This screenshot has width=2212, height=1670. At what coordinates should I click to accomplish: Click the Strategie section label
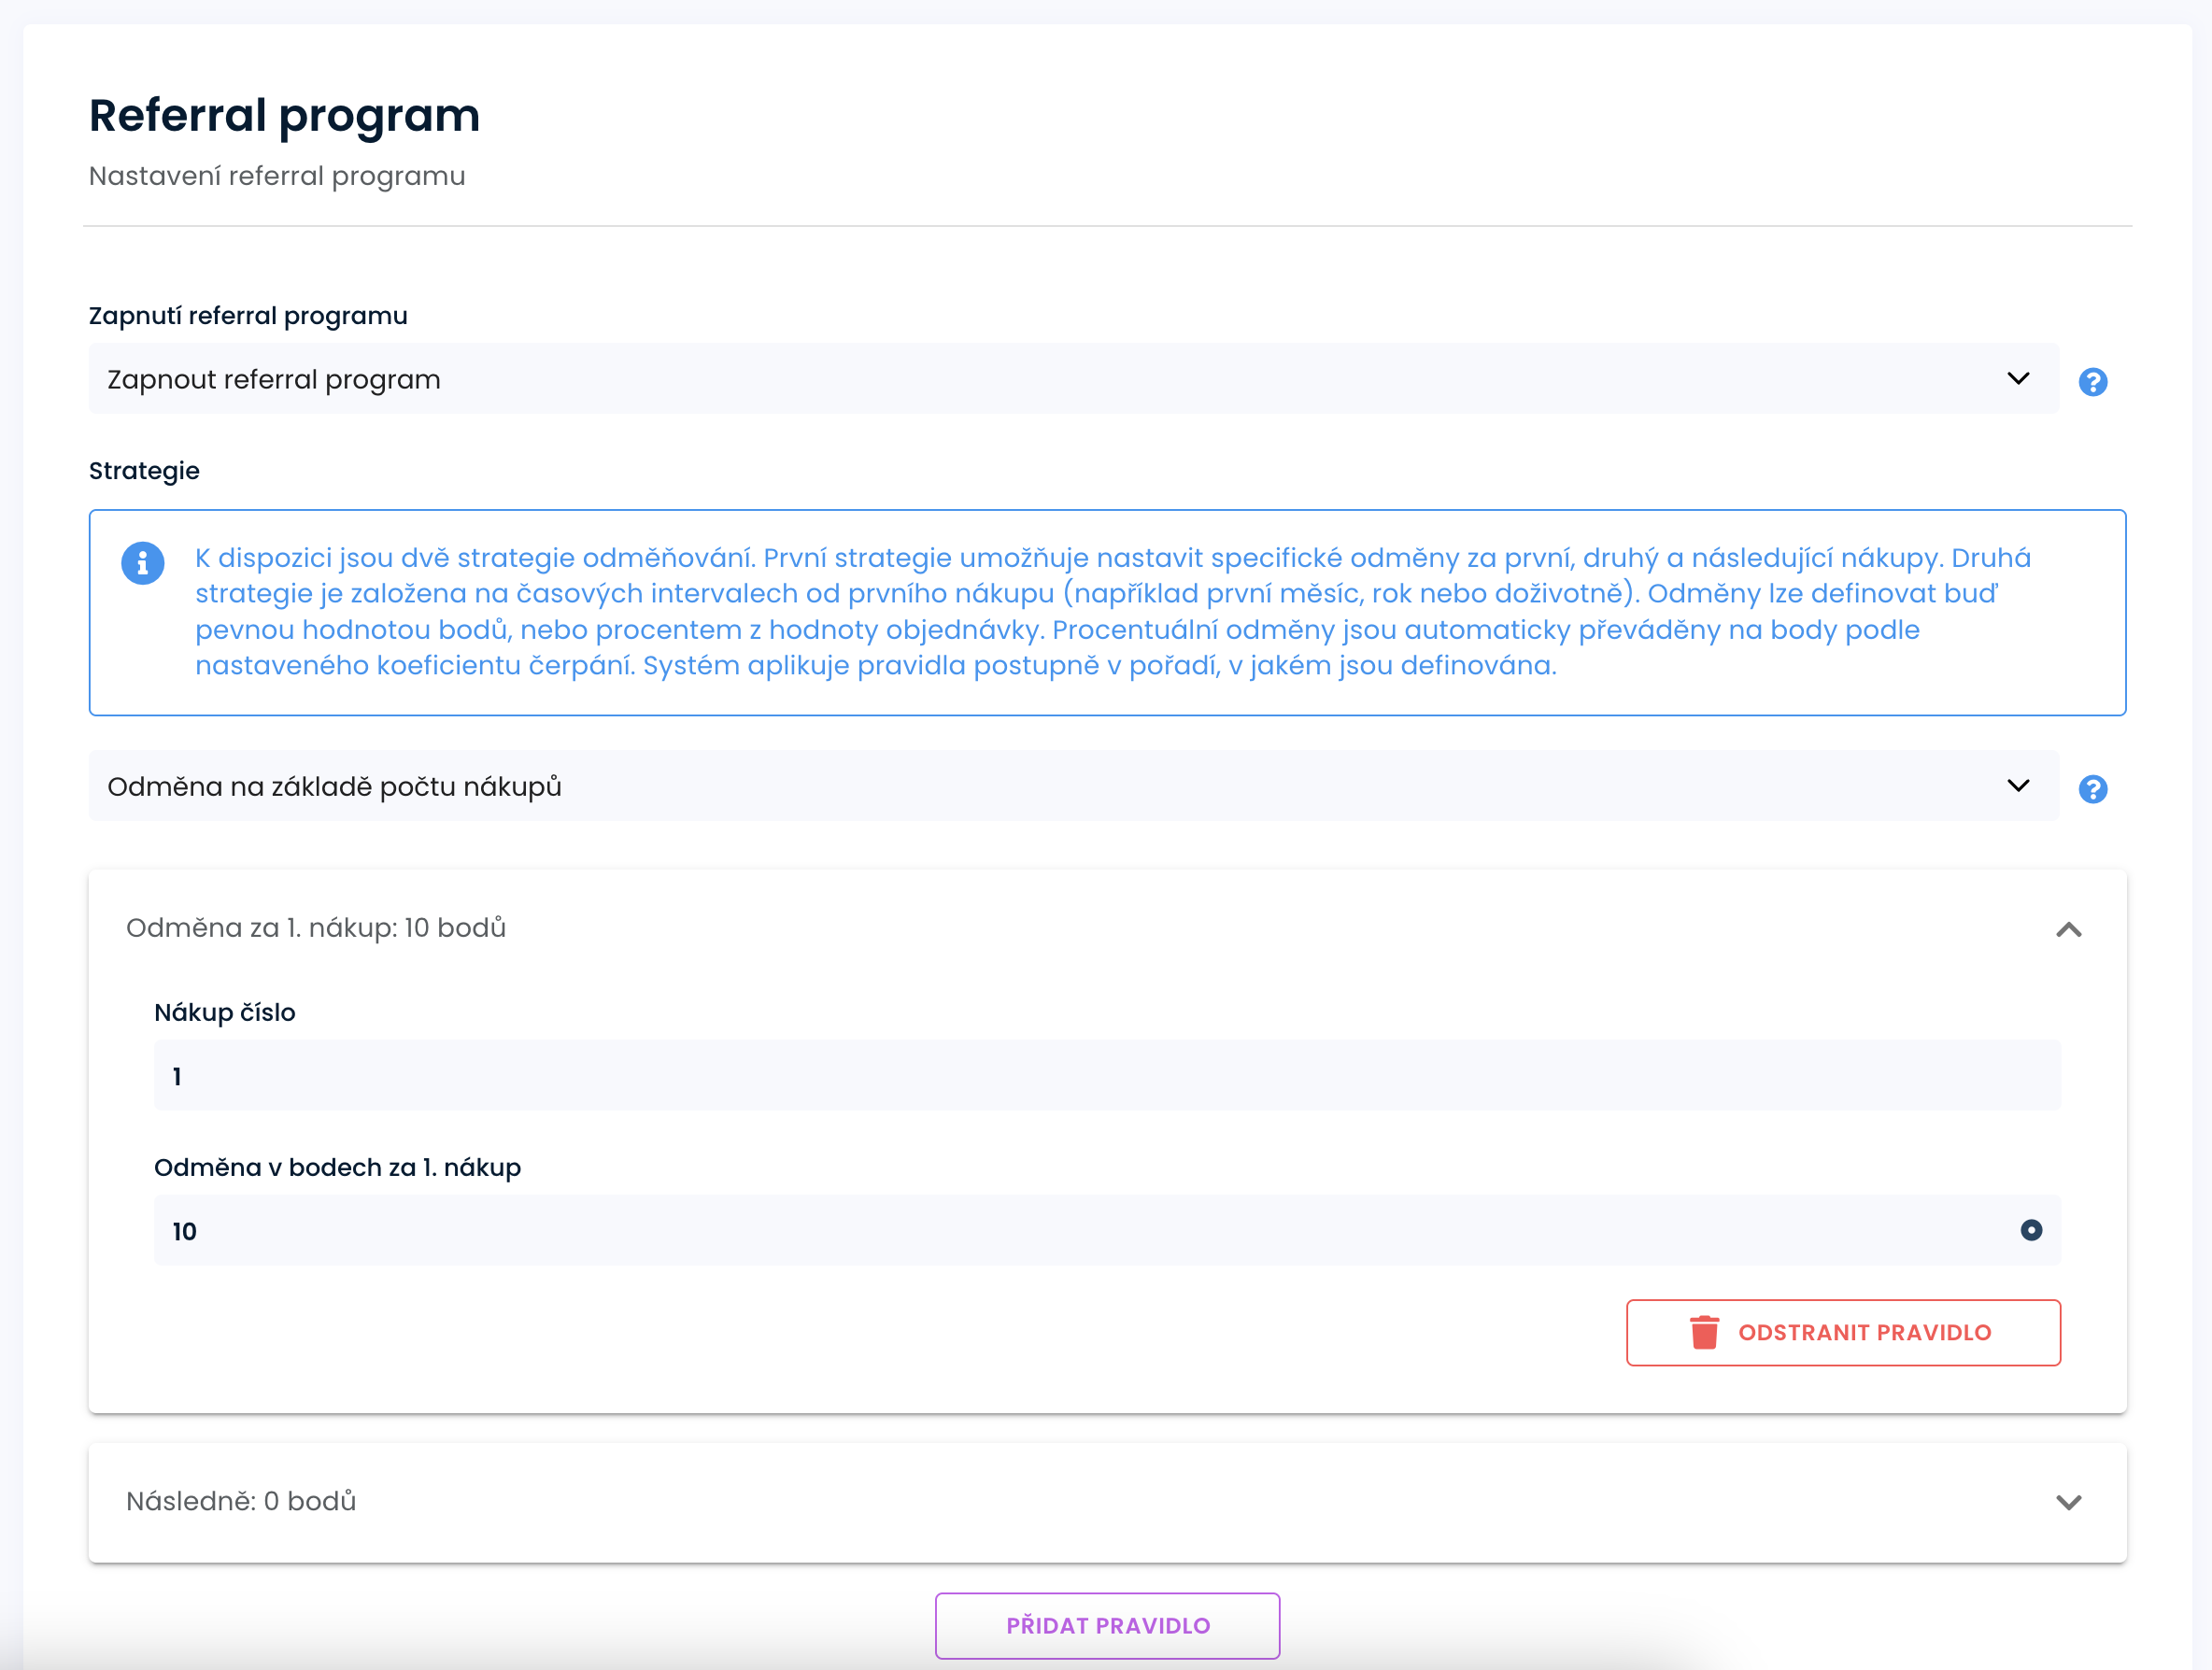(x=144, y=471)
